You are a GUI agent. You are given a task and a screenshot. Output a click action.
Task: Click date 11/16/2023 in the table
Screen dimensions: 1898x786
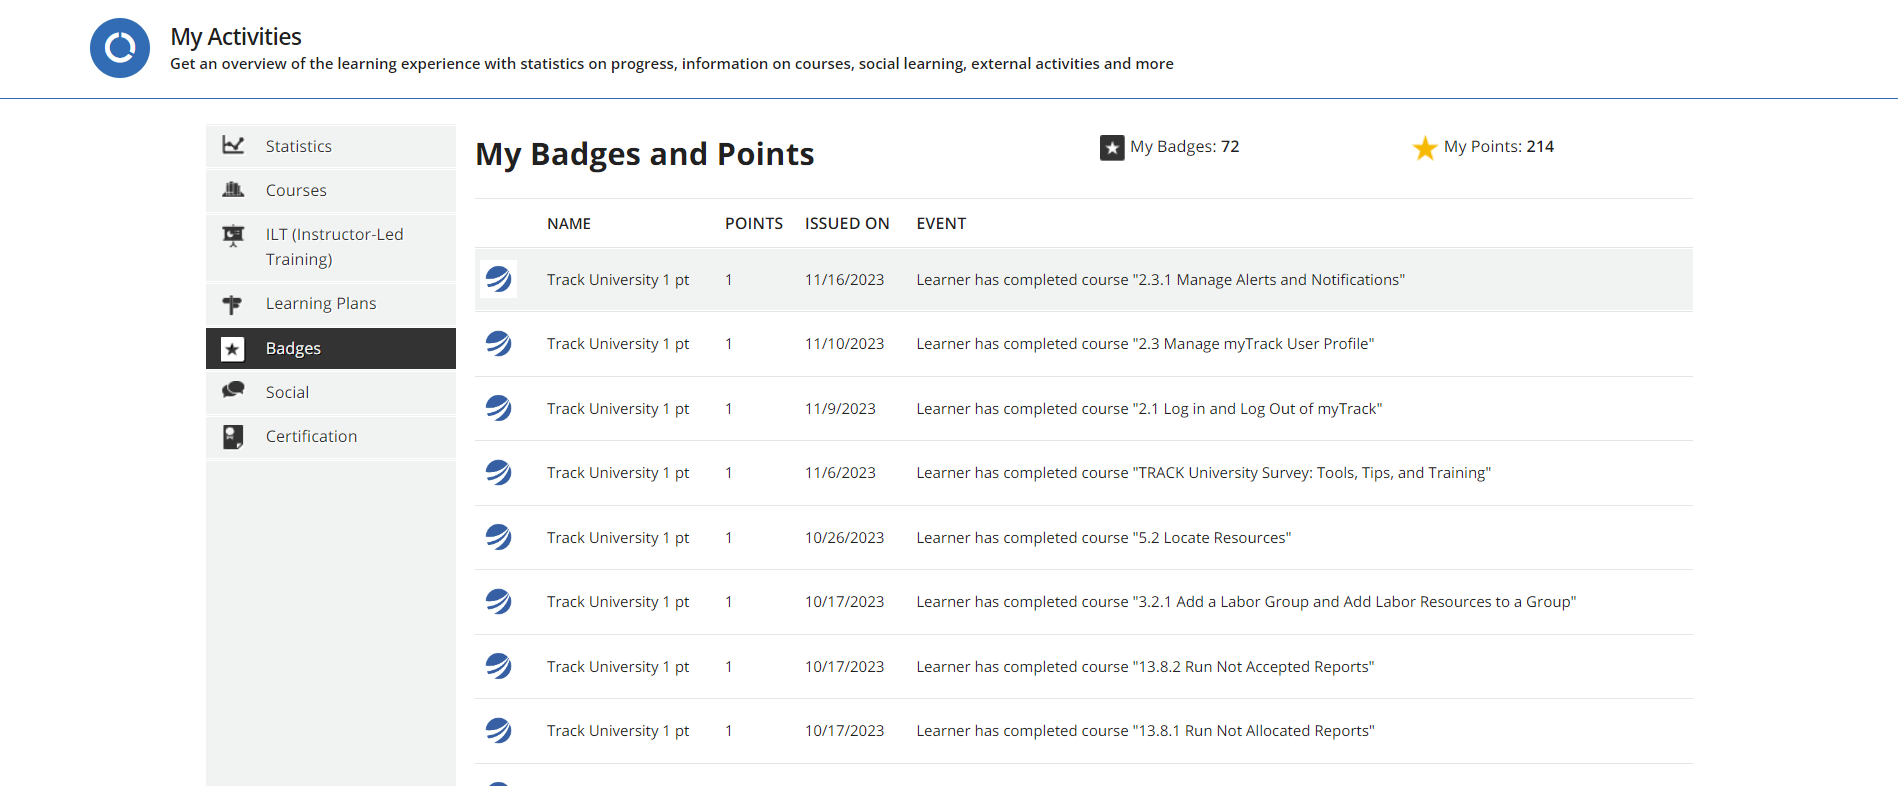845,280
